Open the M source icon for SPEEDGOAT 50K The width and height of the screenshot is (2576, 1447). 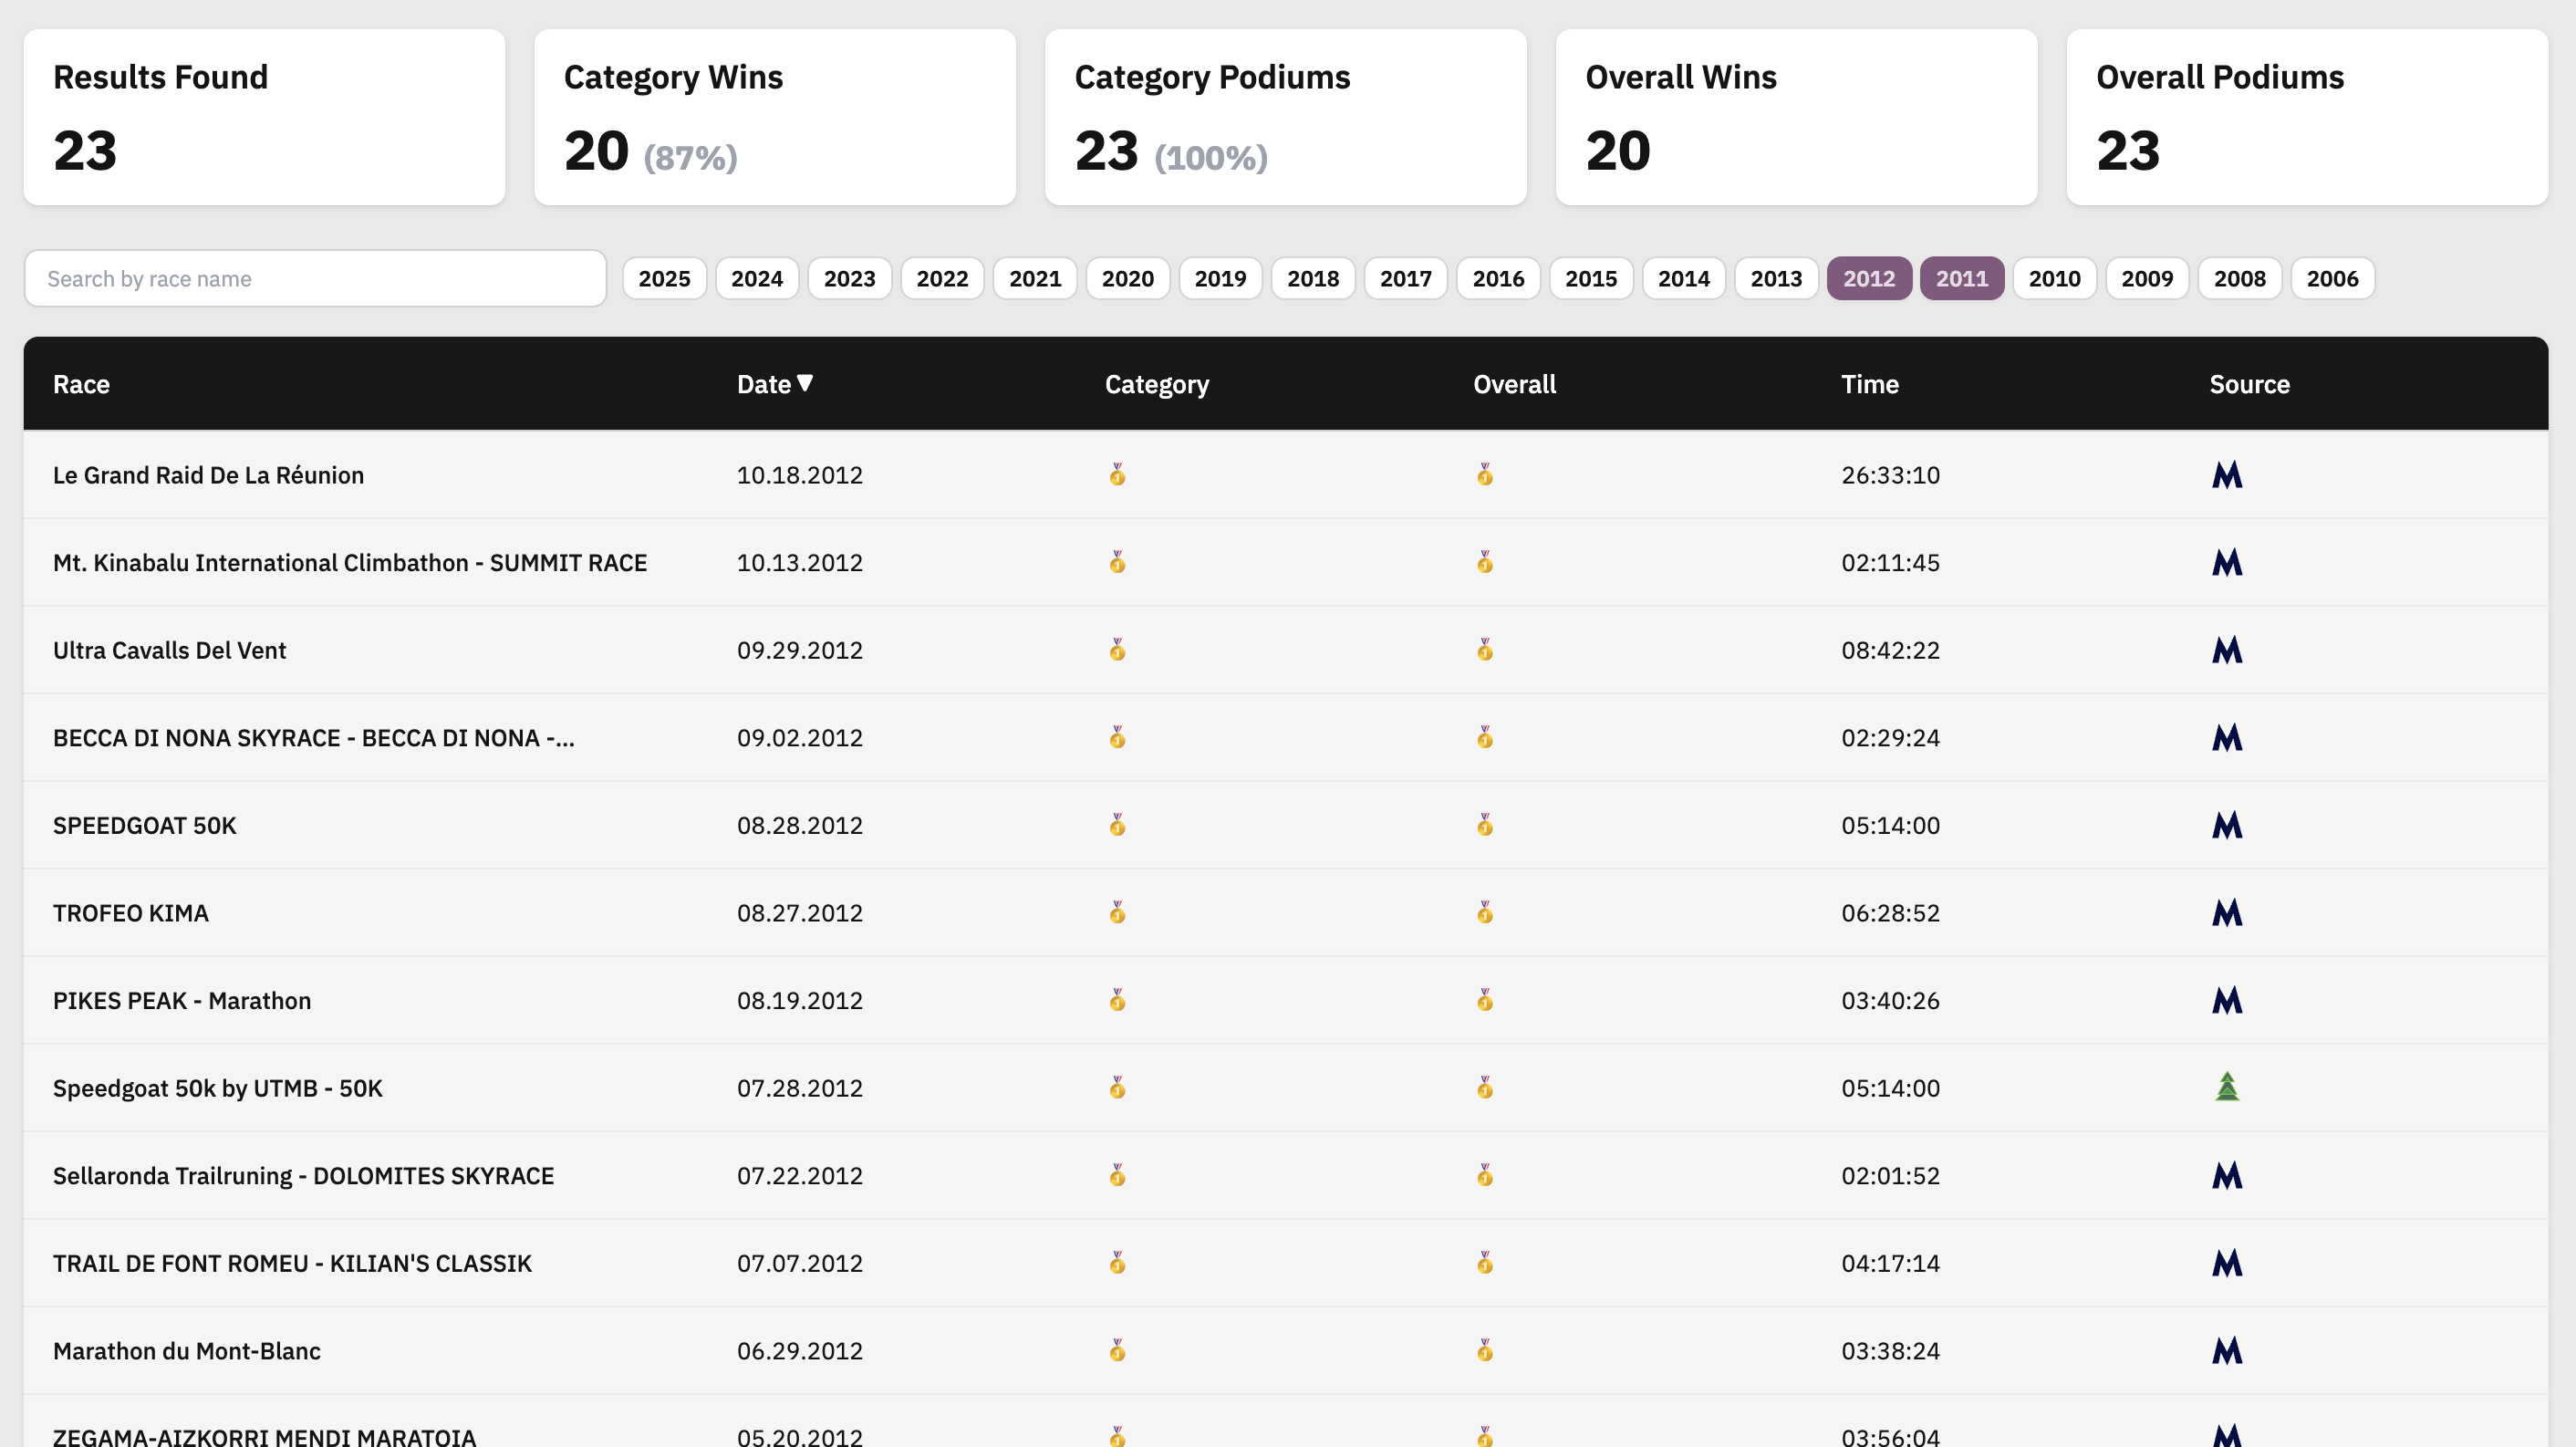coord(2227,825)
